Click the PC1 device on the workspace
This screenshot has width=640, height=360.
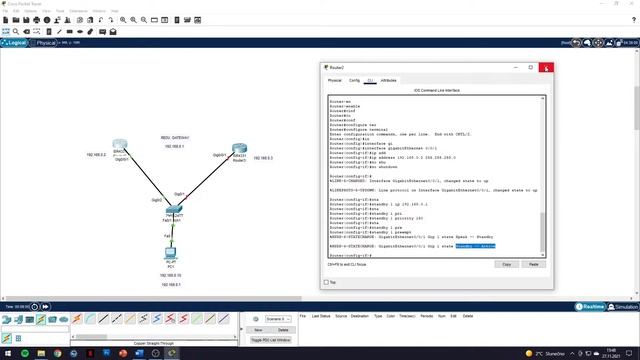(x=171, y=253)
